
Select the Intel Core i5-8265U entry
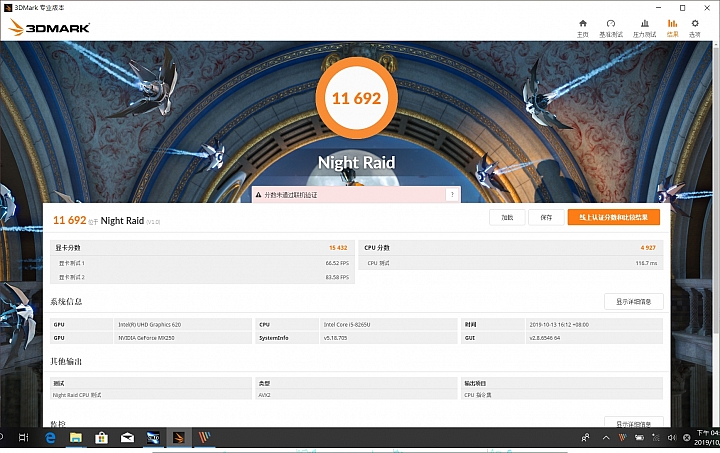click(x=347, y=324)
